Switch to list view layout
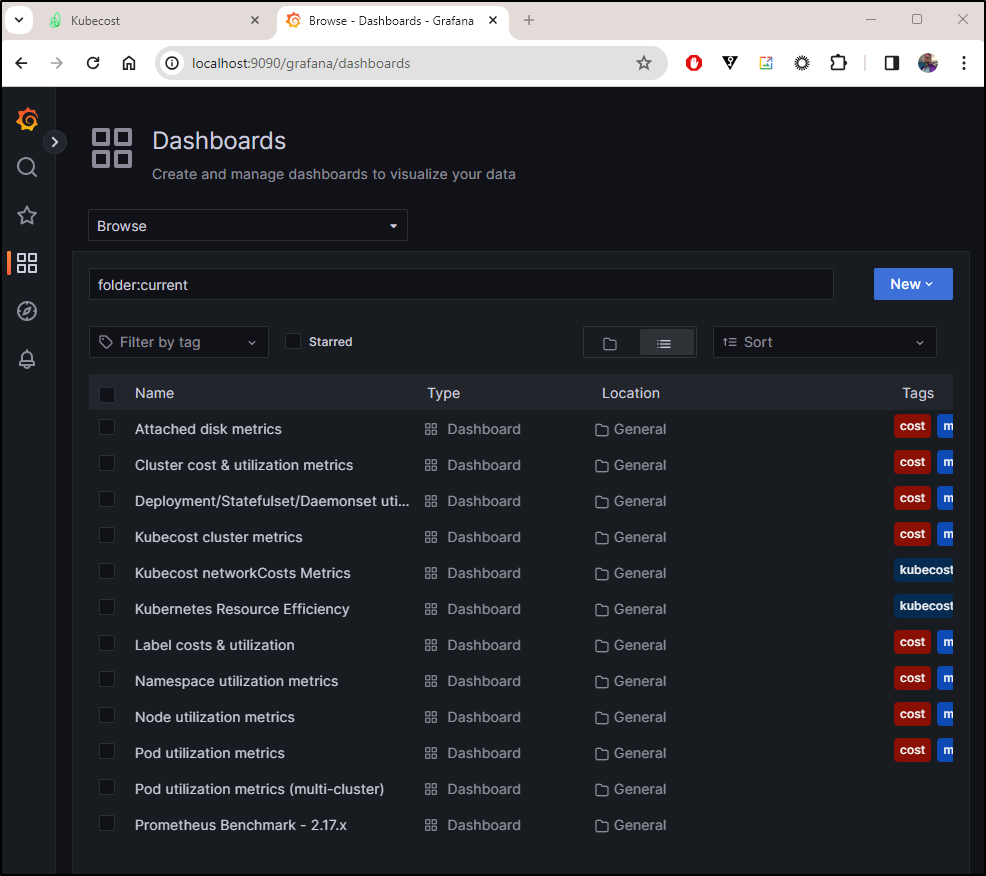Viewport: 986px width, 876px height. point(666,343)
